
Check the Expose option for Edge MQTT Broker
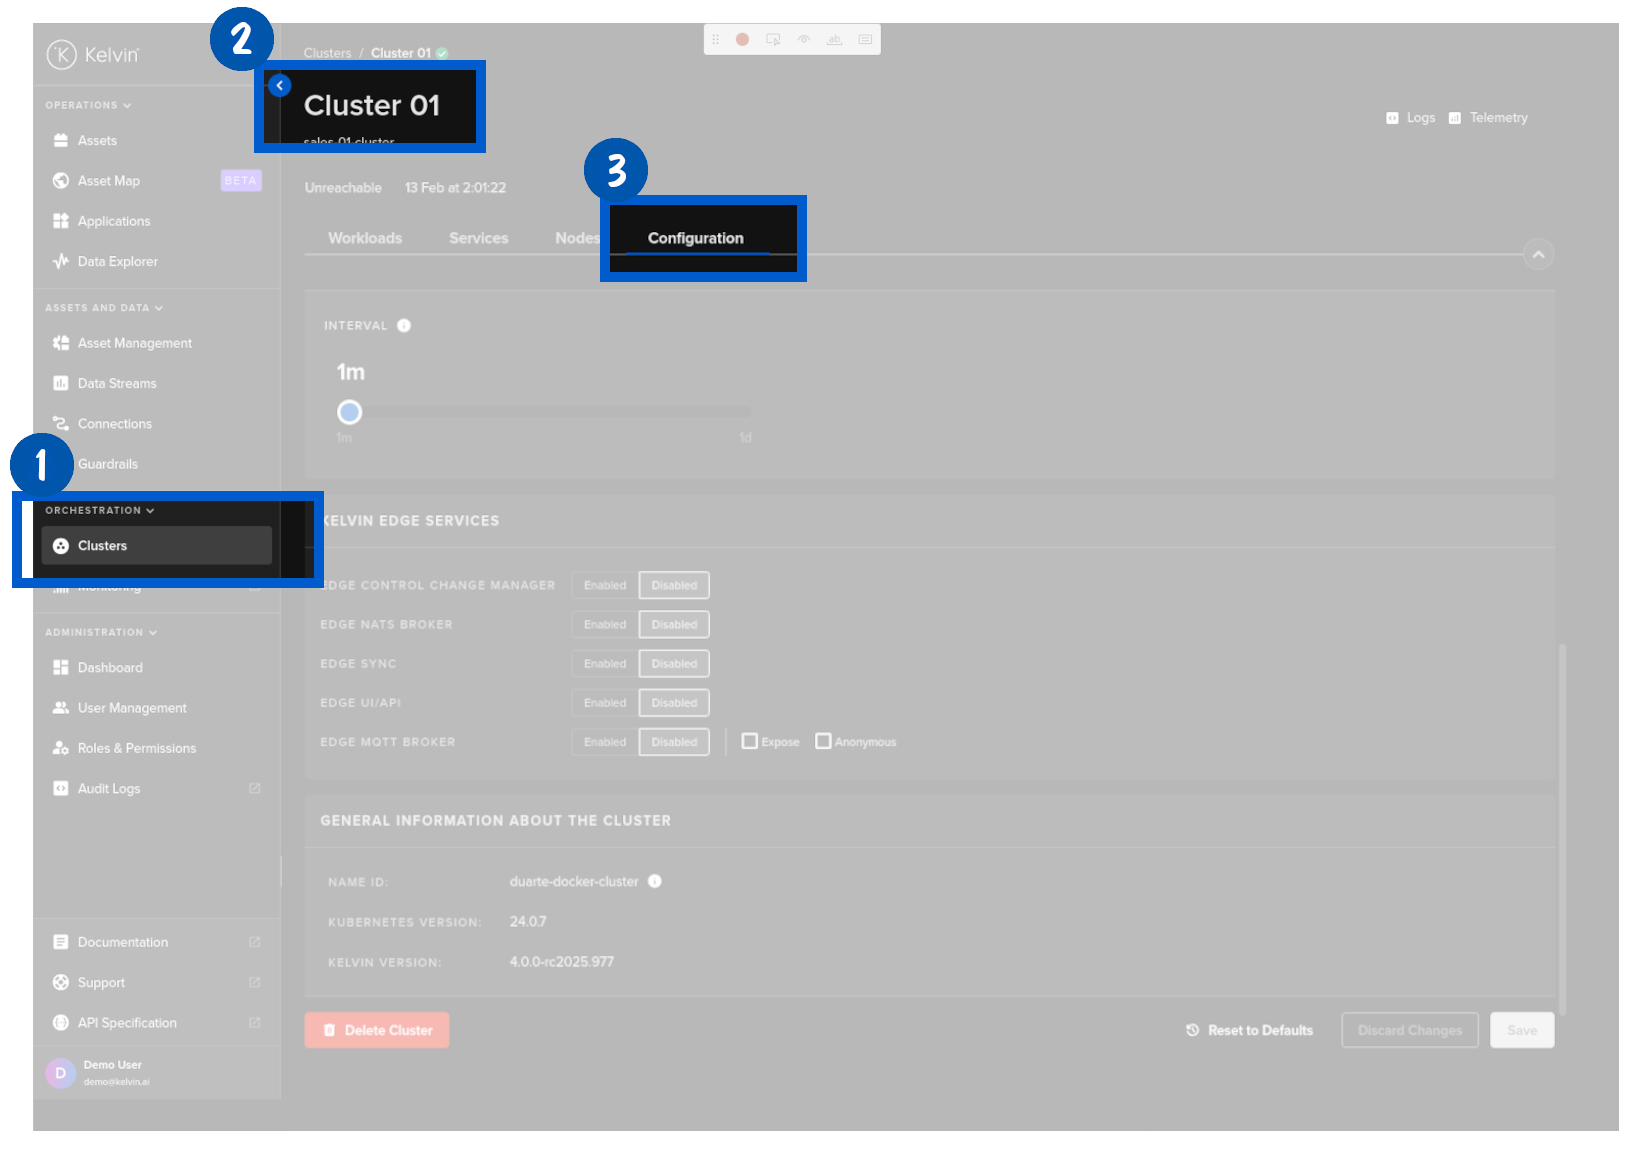750,741
